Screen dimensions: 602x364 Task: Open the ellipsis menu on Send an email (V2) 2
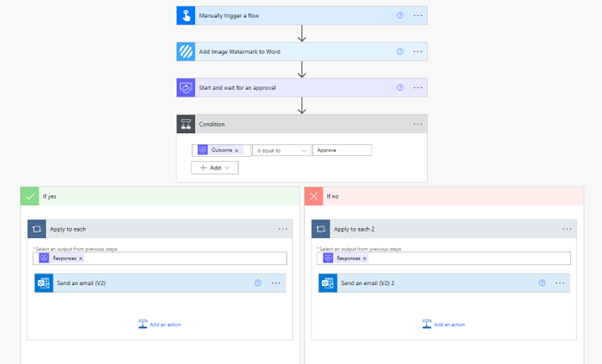click(x=560, y=283)
